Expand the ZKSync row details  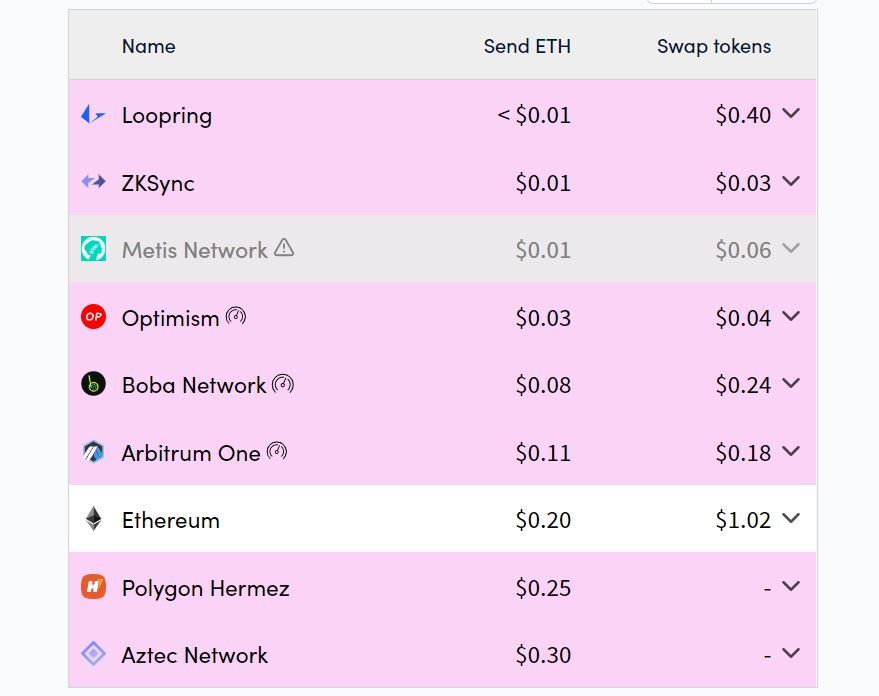click(x=791, y=182)
